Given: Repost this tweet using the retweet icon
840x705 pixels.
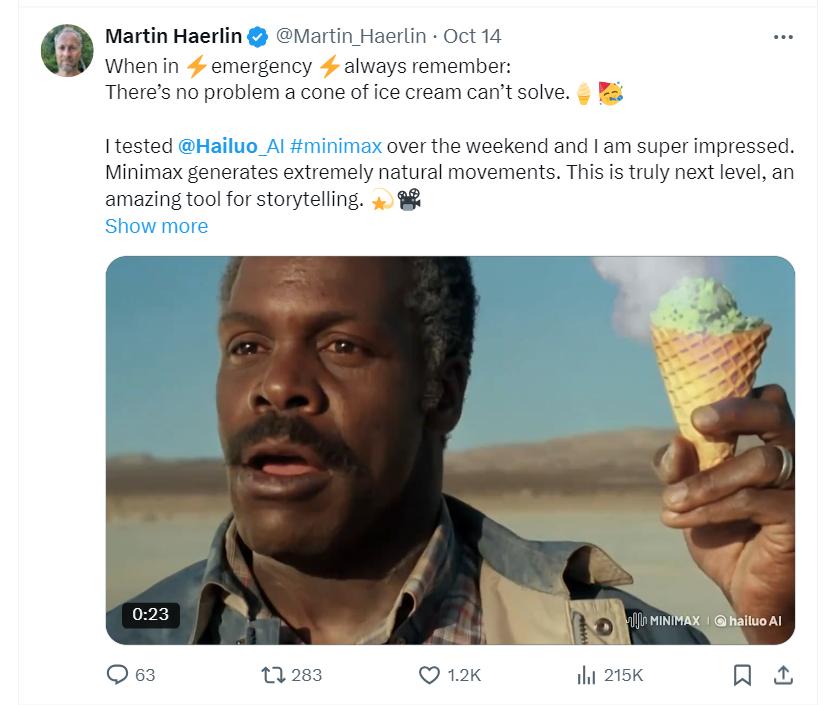Looking at the screenshot, I should tap(272, 675).
